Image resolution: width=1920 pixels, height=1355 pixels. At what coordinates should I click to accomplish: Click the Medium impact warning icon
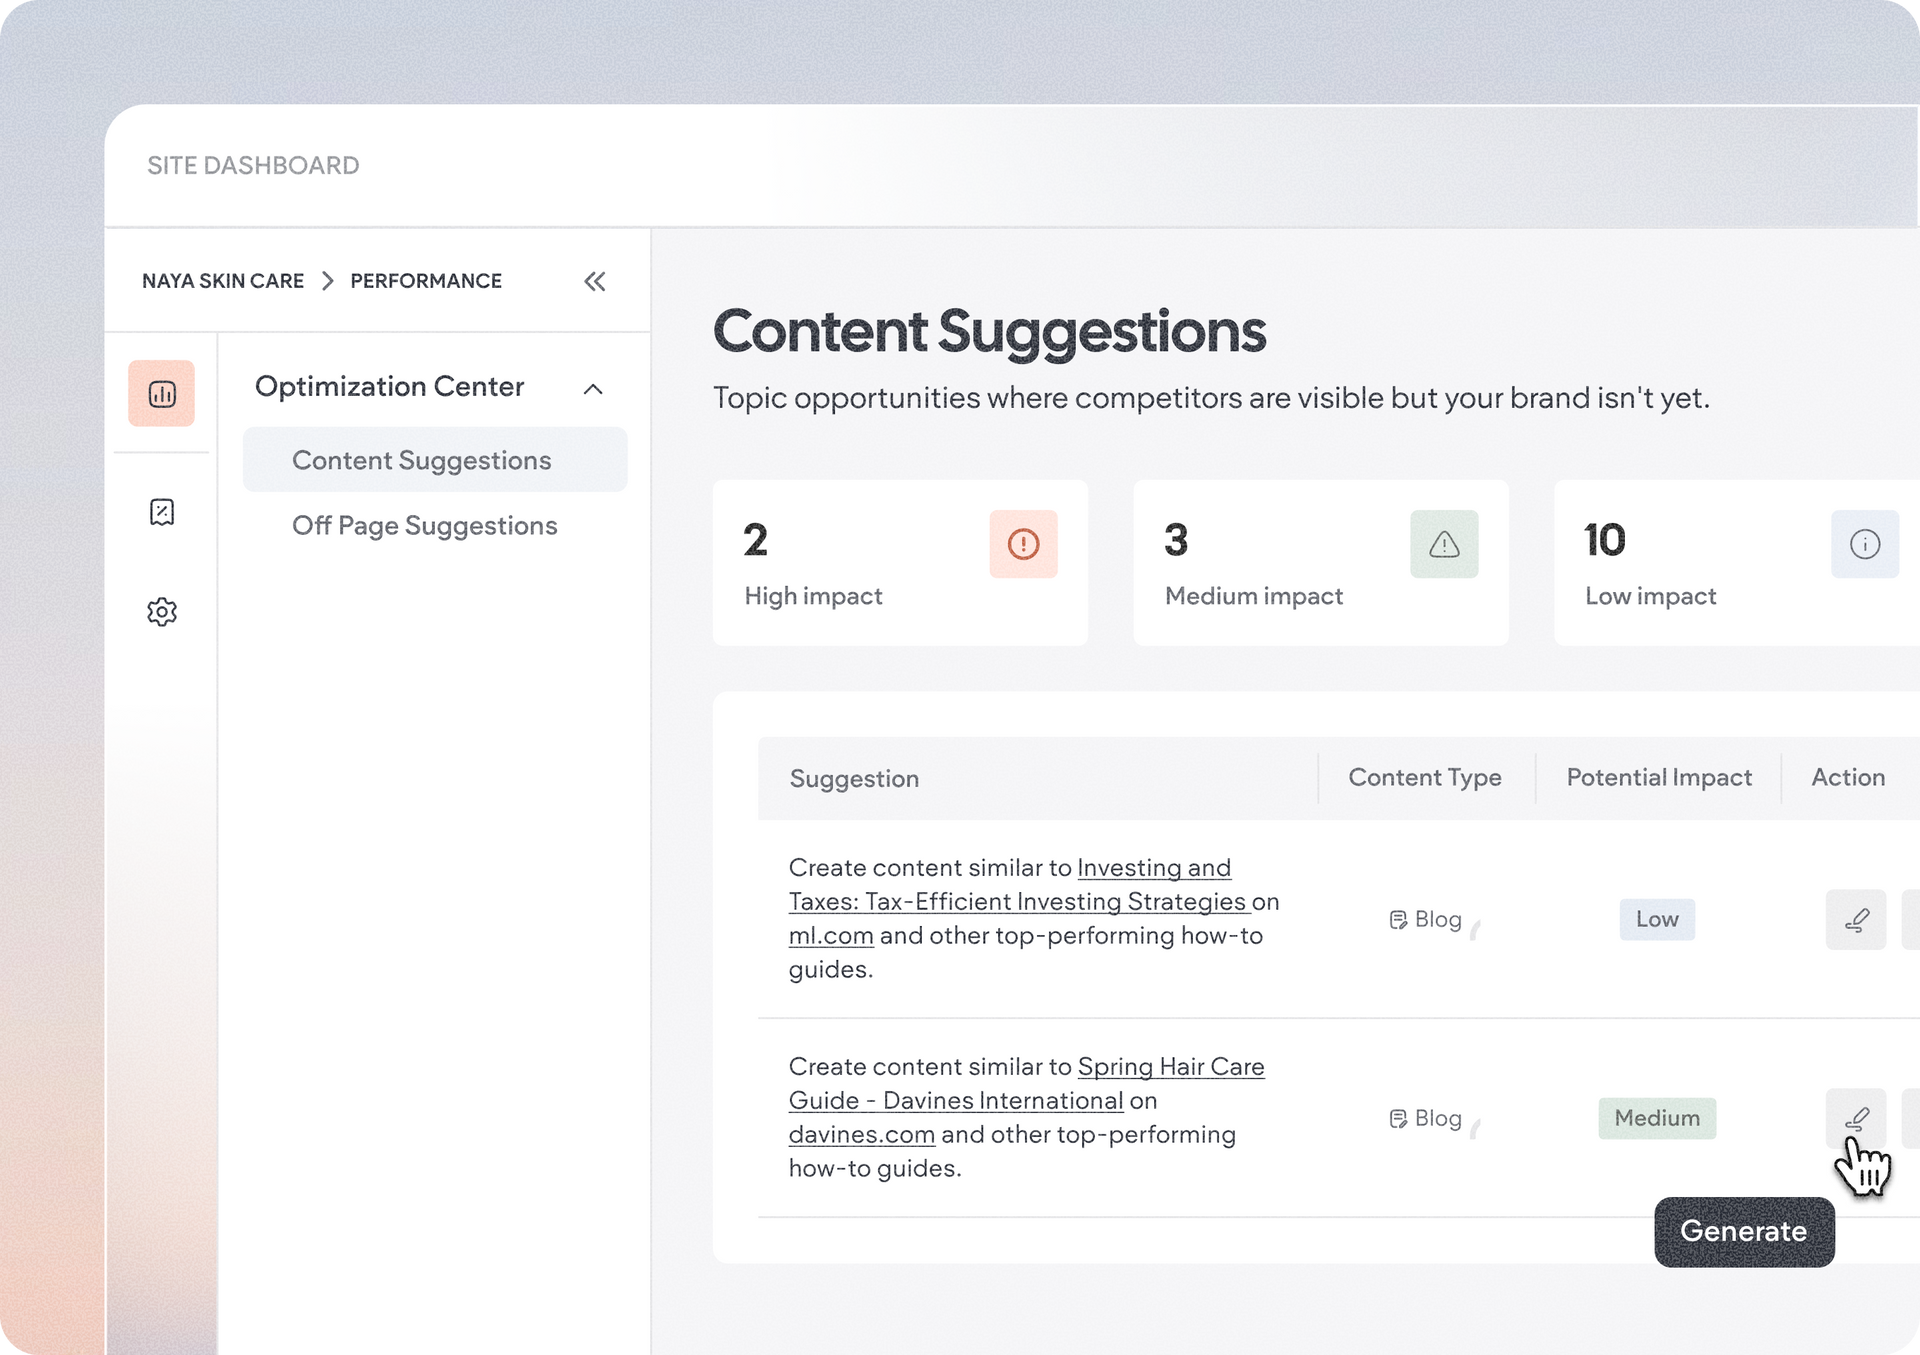coord(1444,544)
